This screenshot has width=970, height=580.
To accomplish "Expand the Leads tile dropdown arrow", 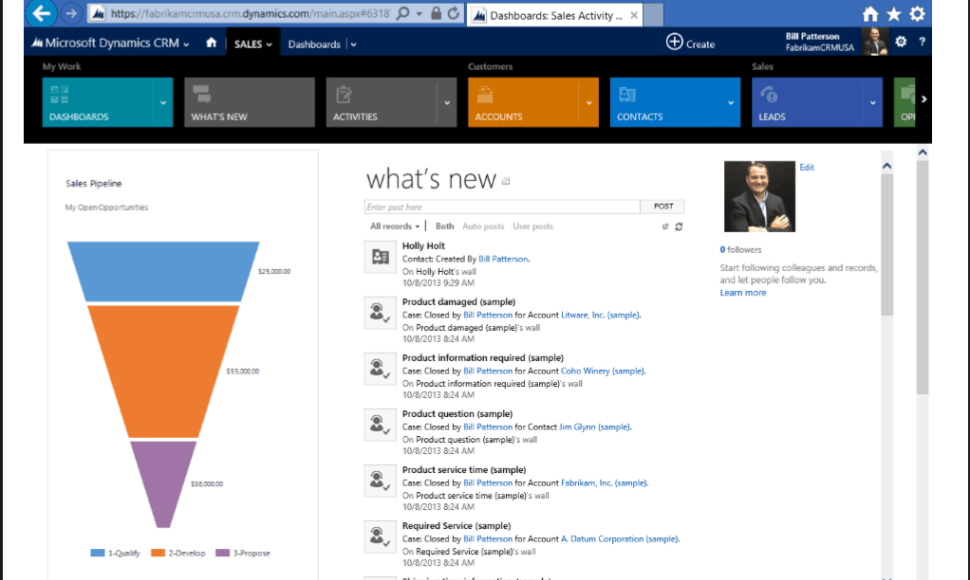I will pos(873,103).
